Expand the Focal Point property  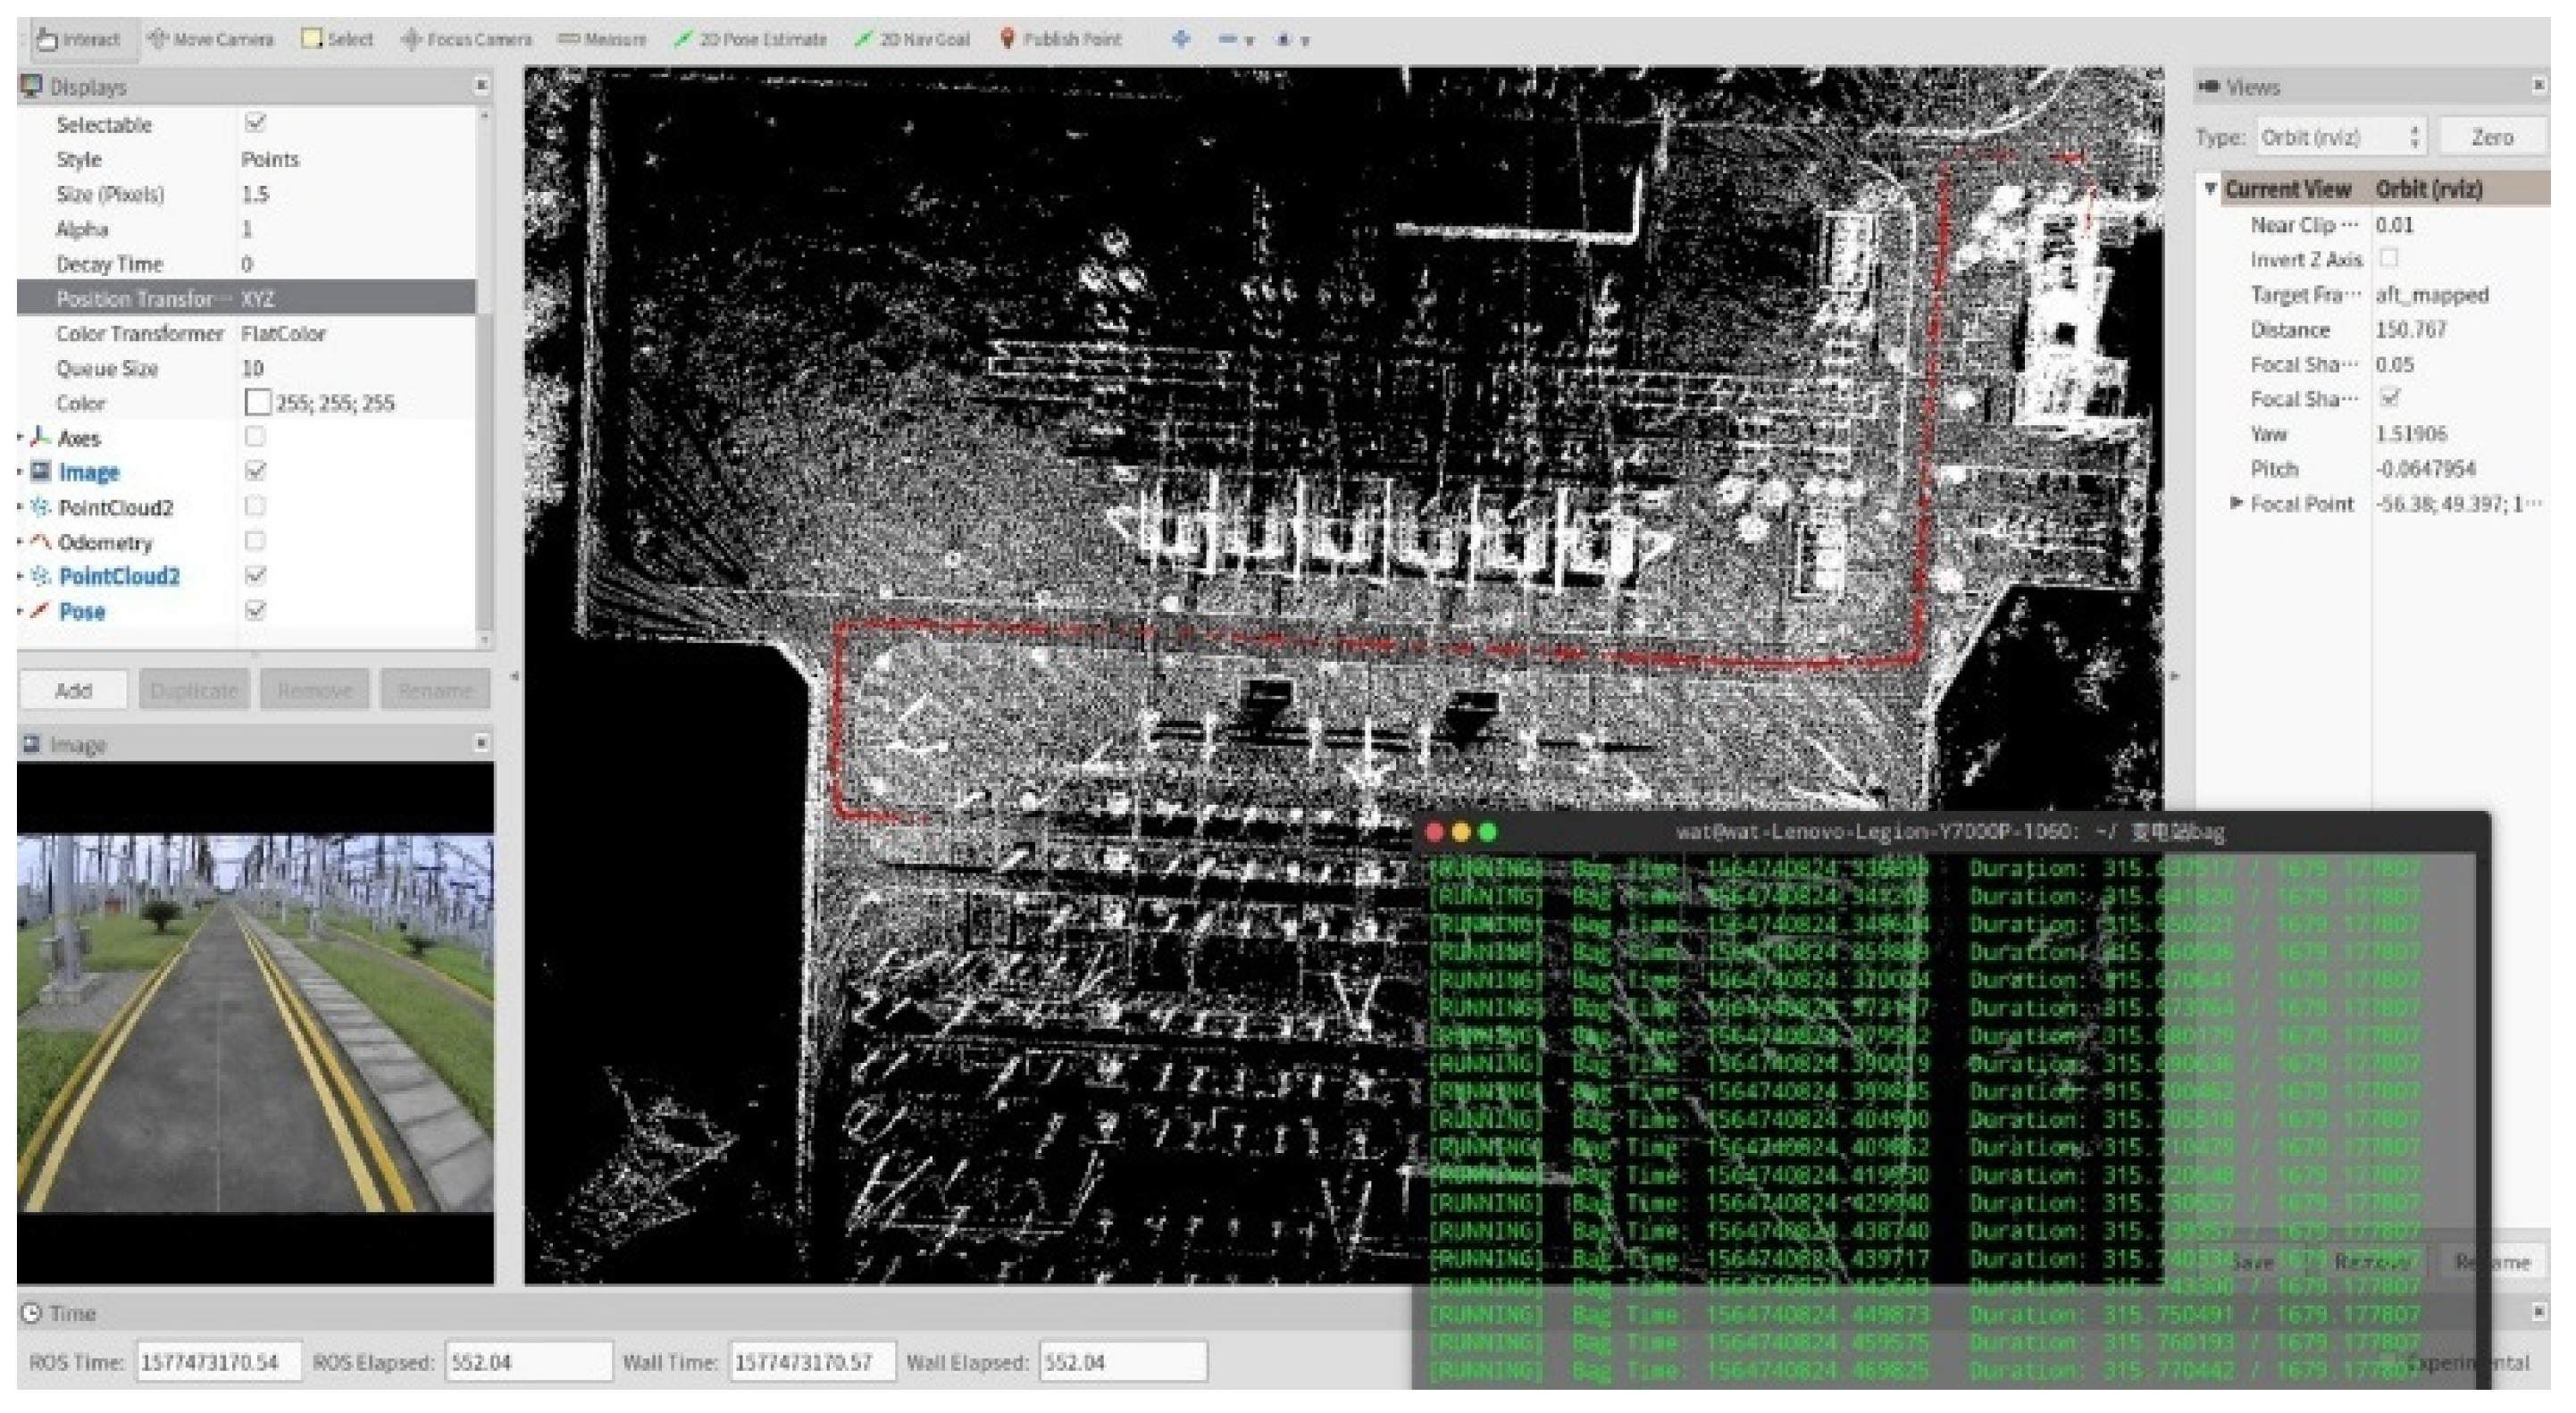click(2237, 503)
